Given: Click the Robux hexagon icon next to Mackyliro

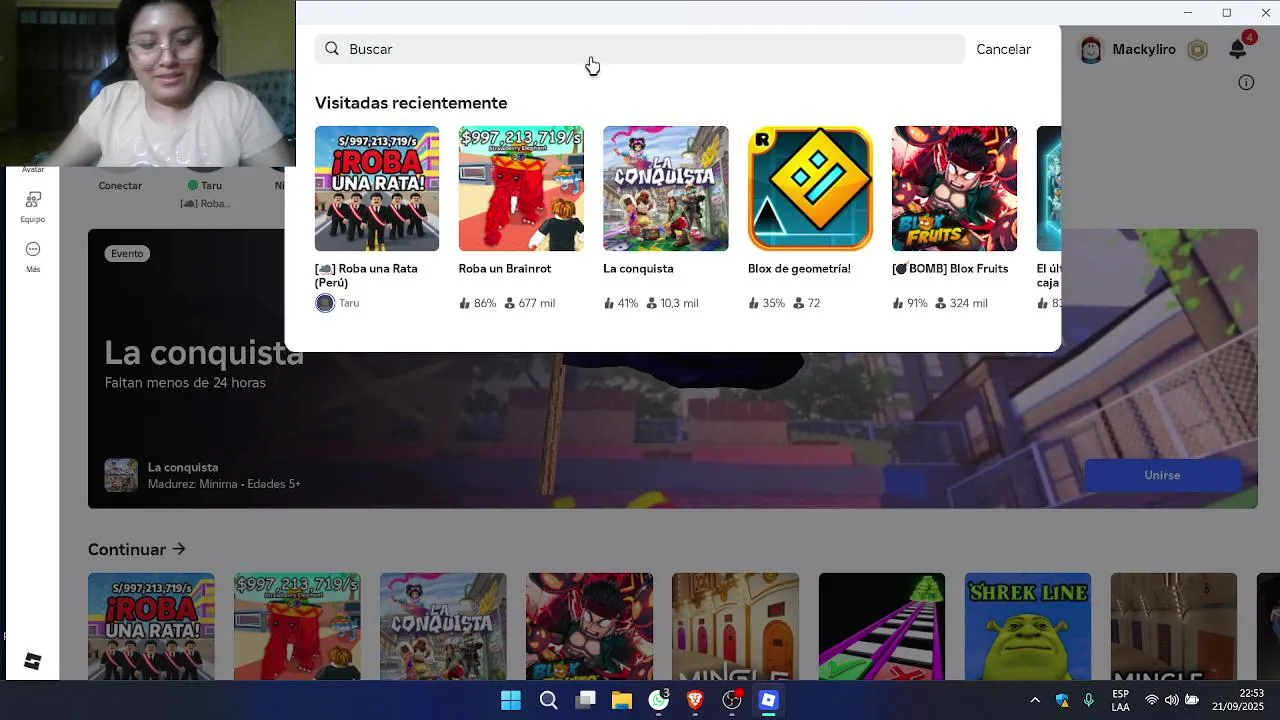Looking at the screenshot, I should 1197,50.
